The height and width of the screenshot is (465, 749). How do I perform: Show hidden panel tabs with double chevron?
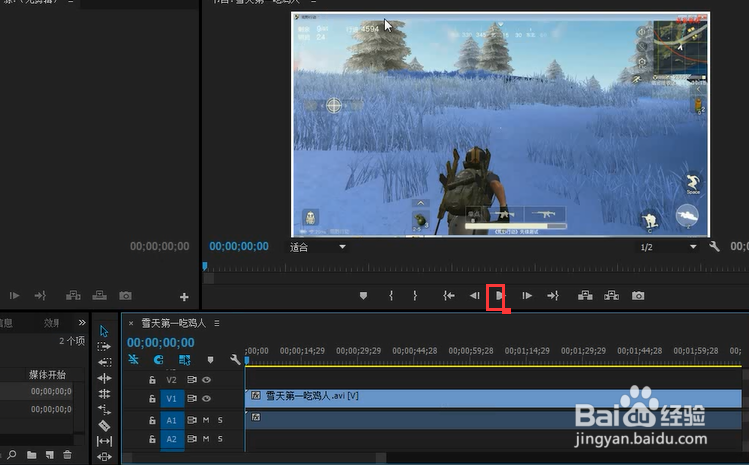coord(82,323)
